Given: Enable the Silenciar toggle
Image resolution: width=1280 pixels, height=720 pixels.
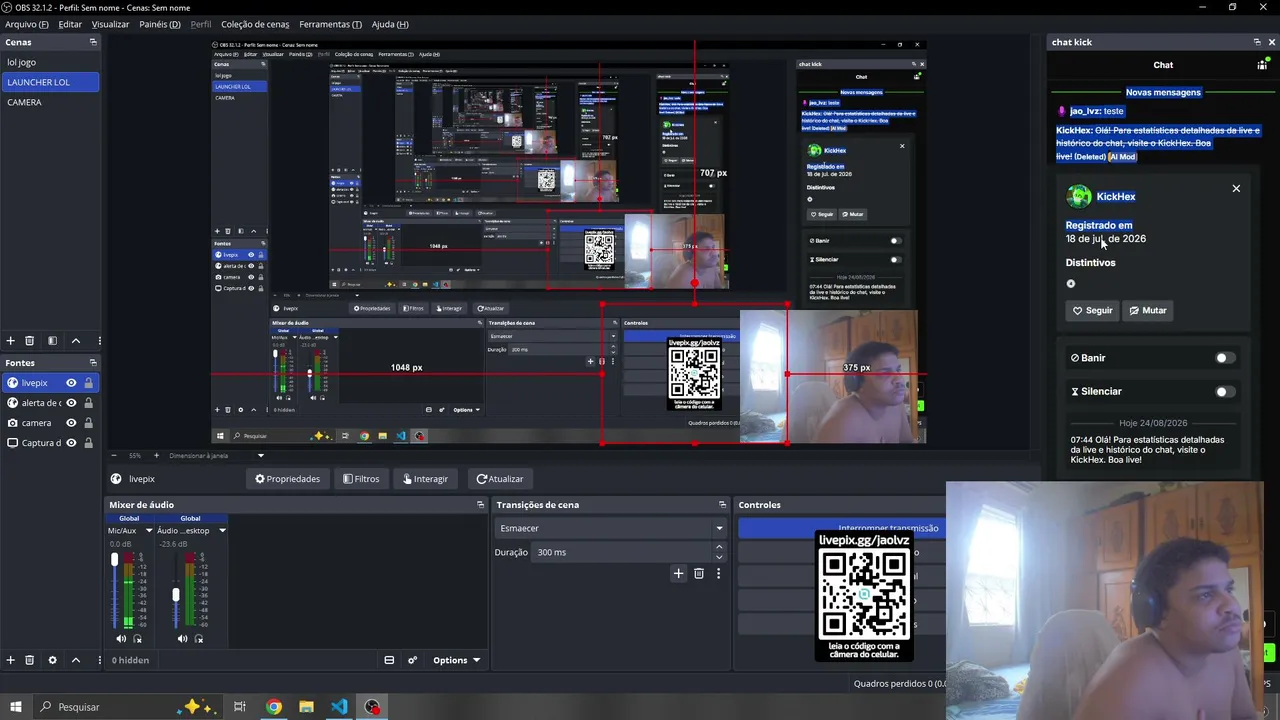Looking at the screenshot, I should (x=1225, y=392).
